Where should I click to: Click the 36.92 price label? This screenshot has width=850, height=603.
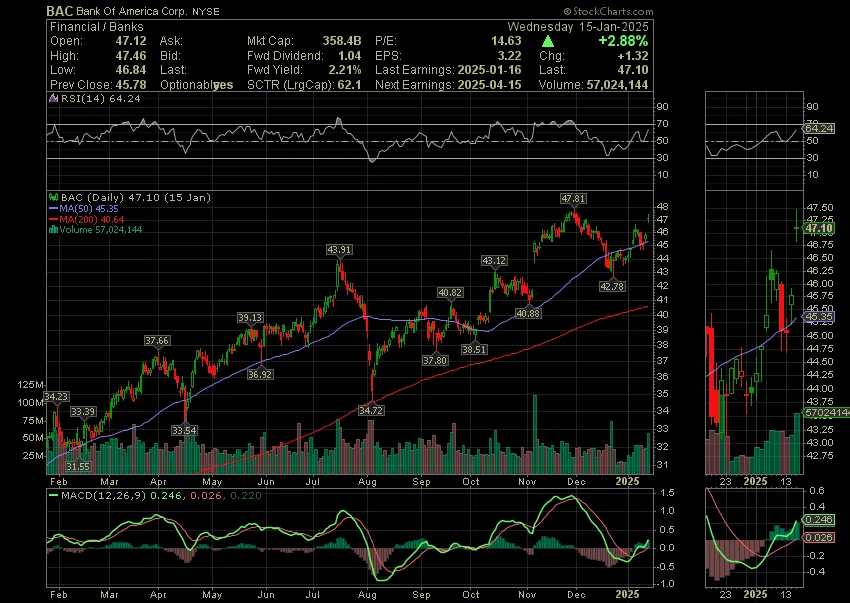coord(260,374)
